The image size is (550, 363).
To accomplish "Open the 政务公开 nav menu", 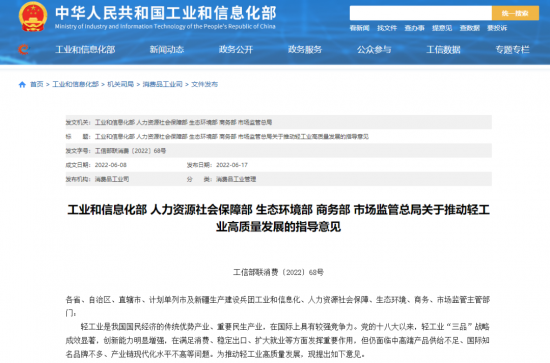I will 236,49.
